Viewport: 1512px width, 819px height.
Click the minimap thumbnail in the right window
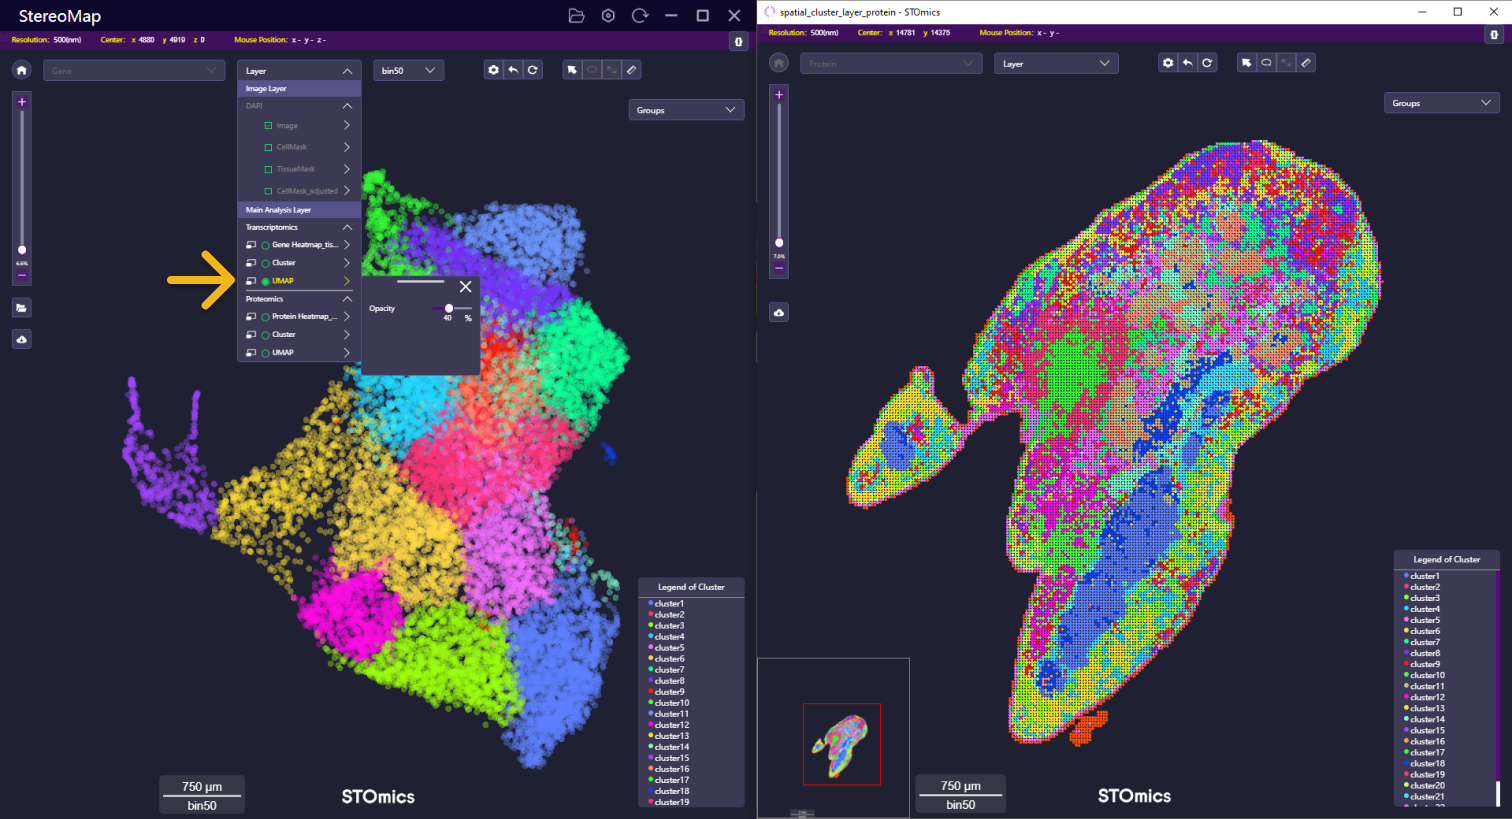tap(841, 744)
